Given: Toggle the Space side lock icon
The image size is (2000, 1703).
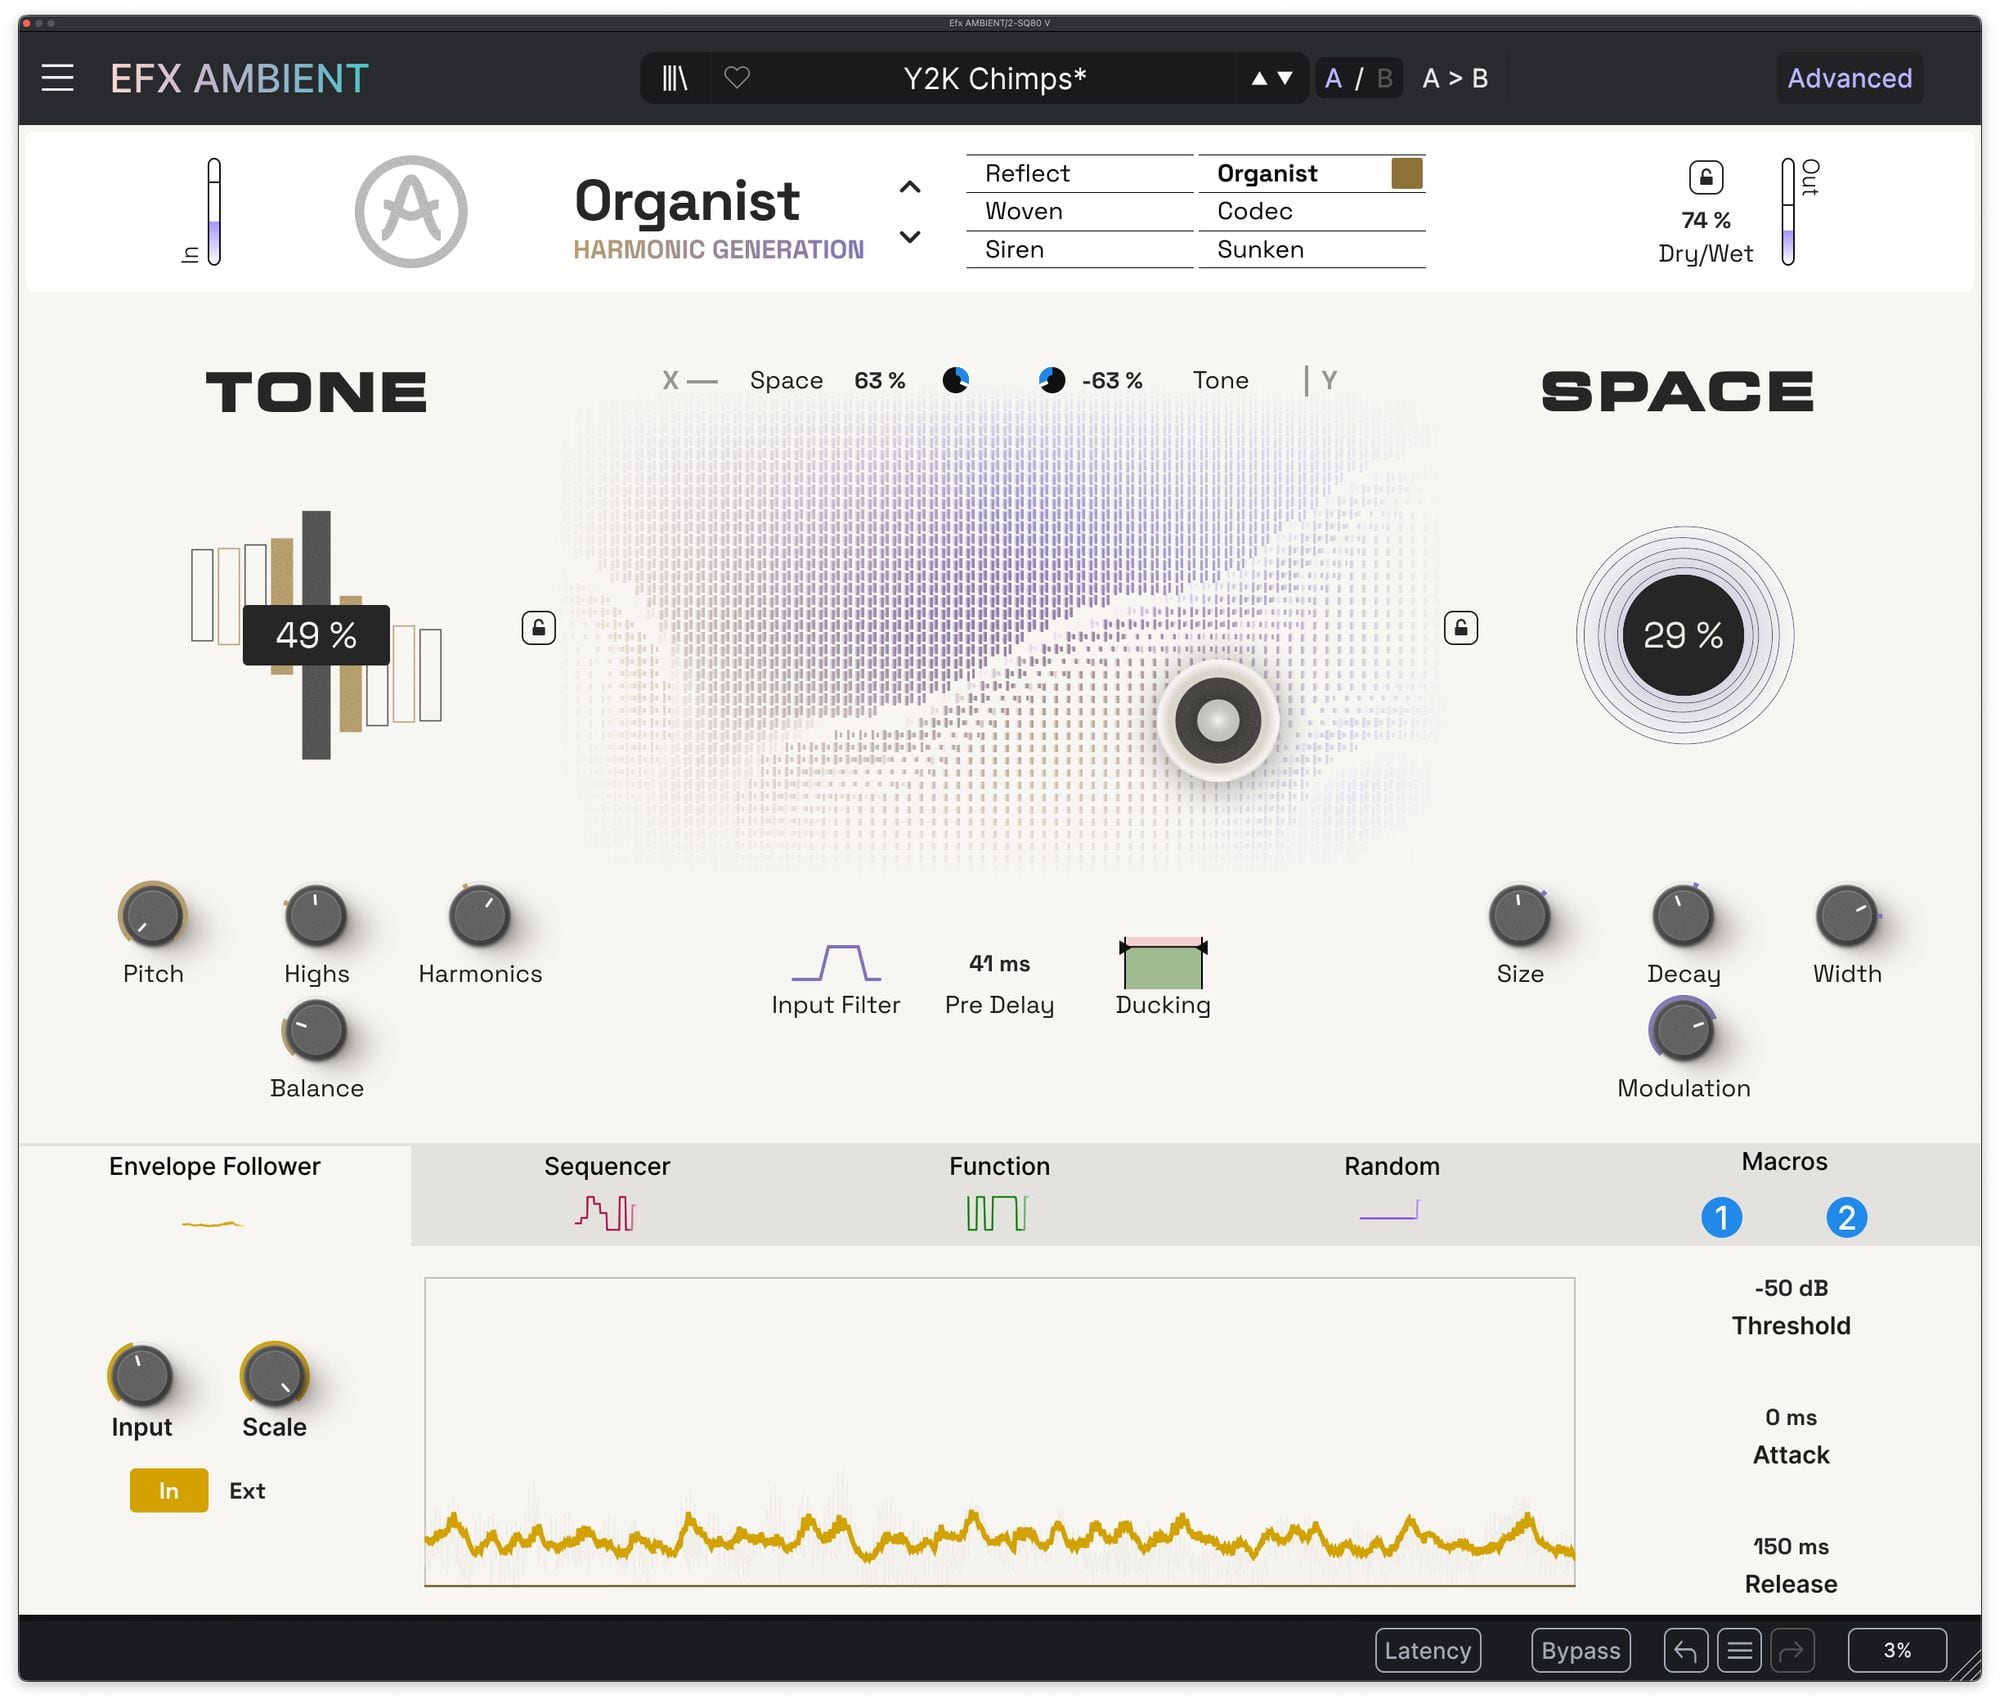Looking at the screenshot, I should point(1460,628).
